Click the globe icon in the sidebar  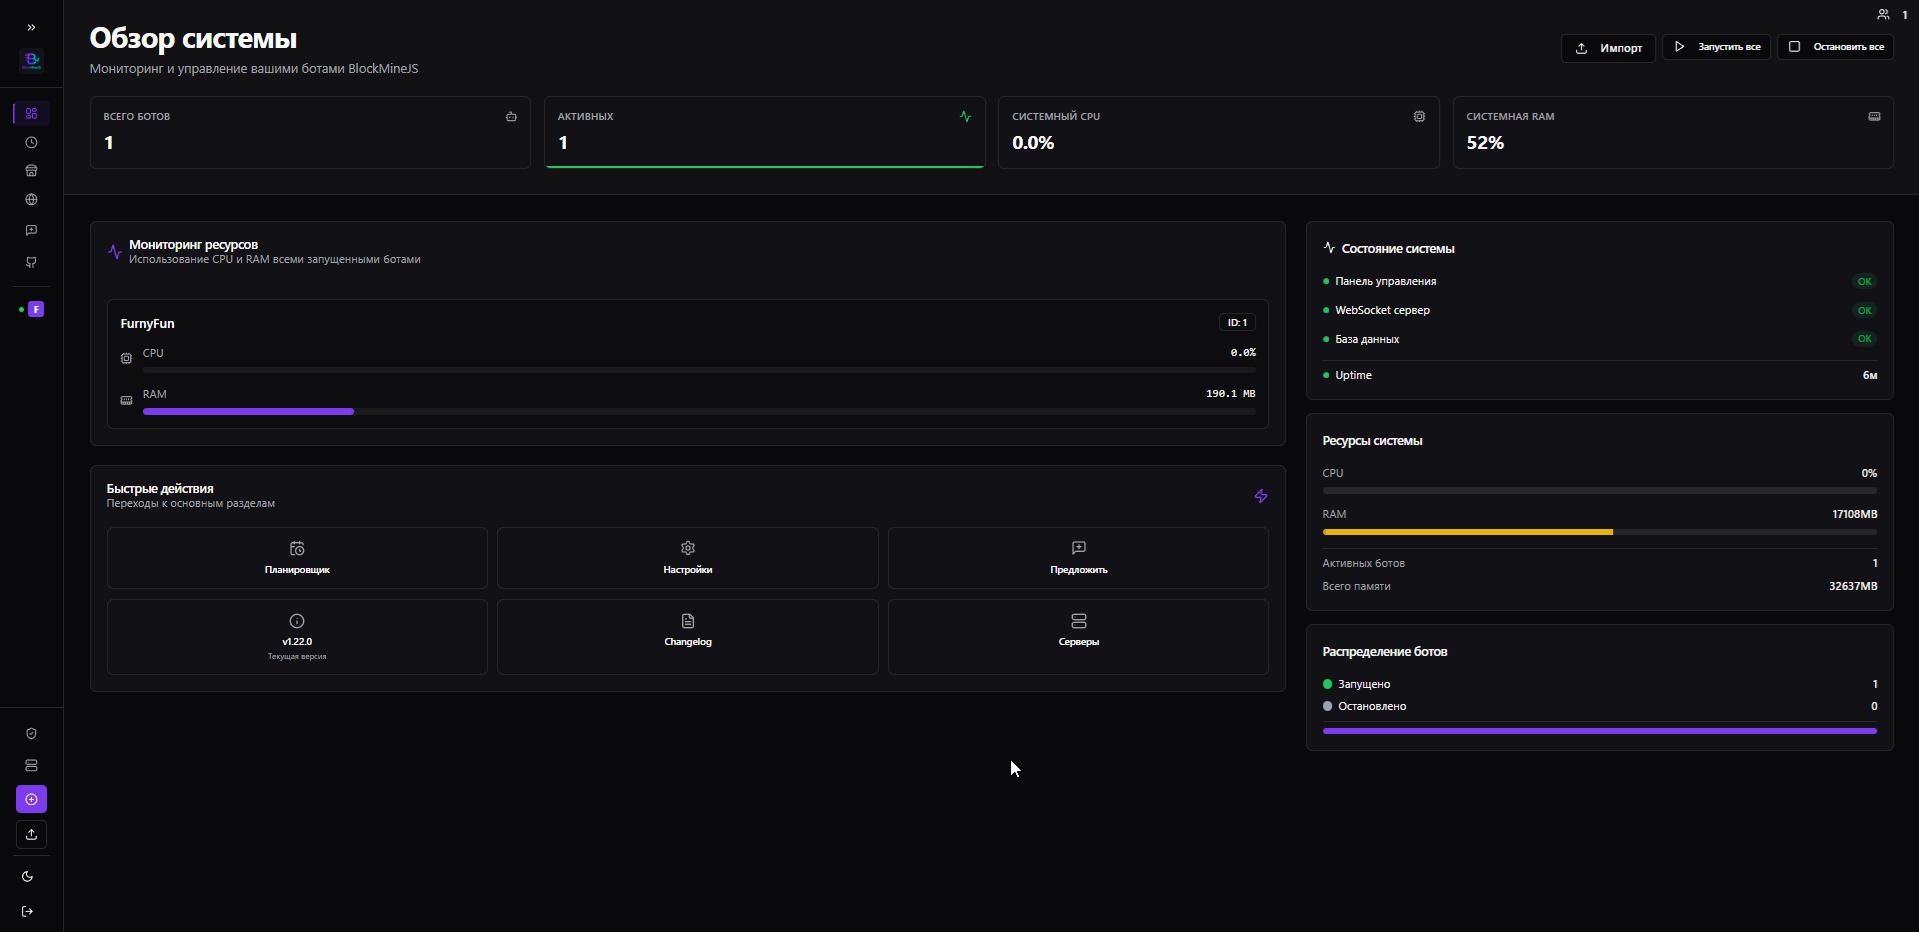pyautogui.click(x=31, y=199)
